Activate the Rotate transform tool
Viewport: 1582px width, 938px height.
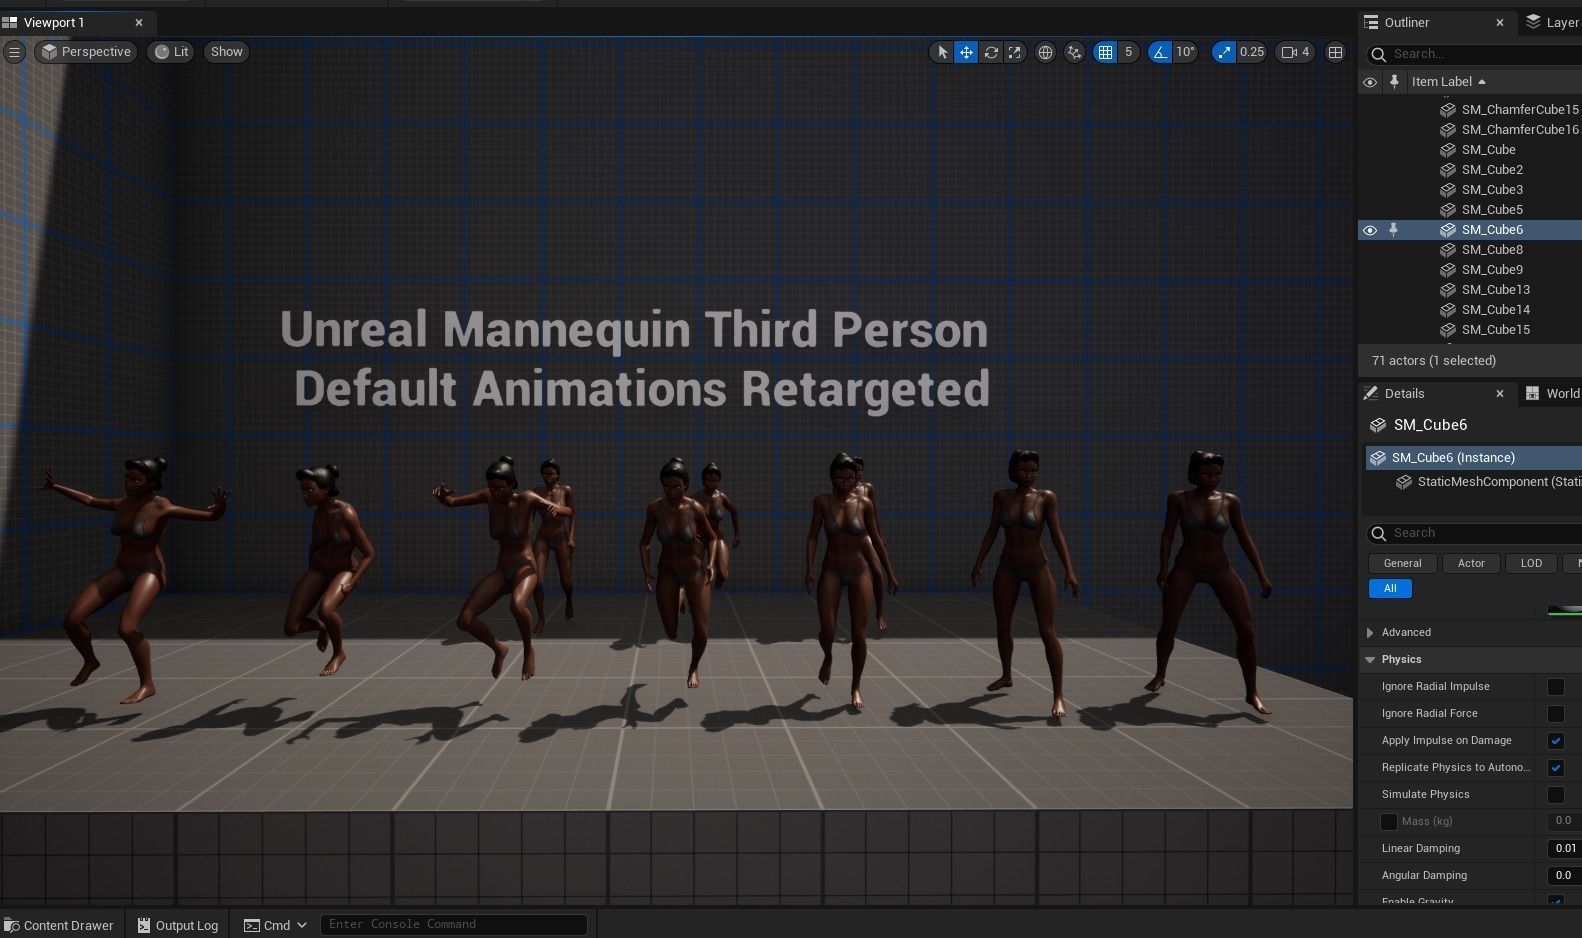coord(991,52)
